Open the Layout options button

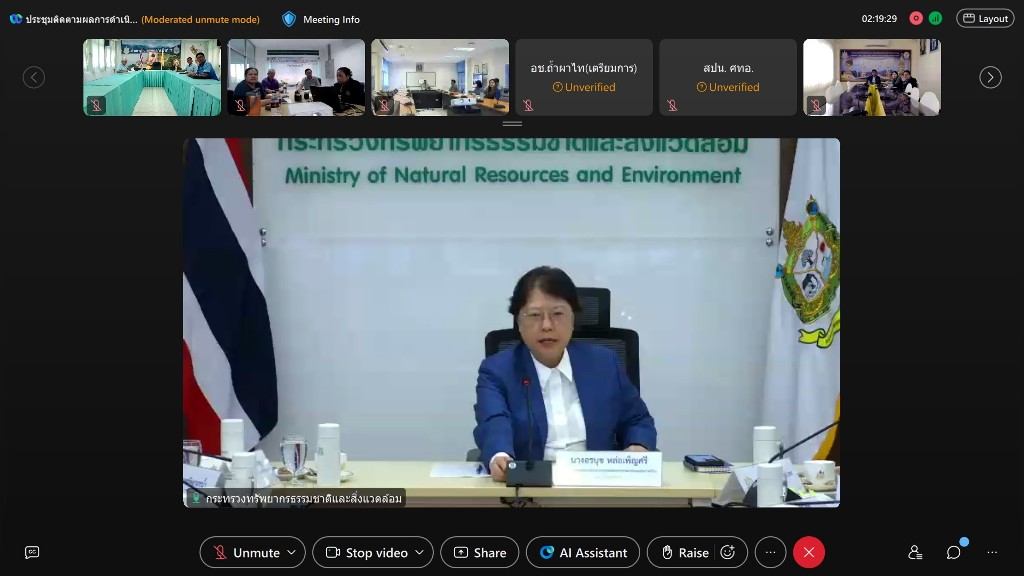[x=985, y=18]
